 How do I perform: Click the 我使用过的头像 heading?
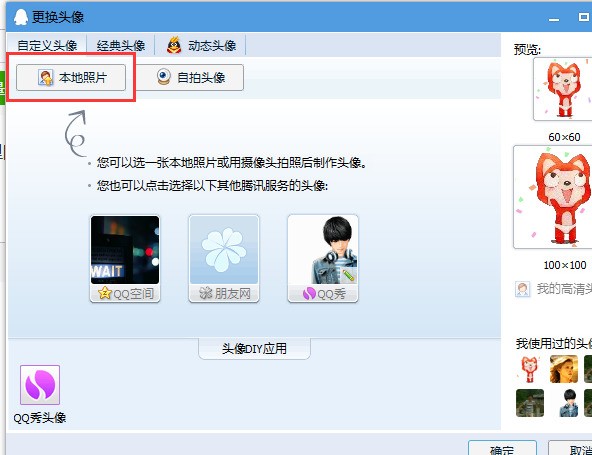tap(554, 343)
